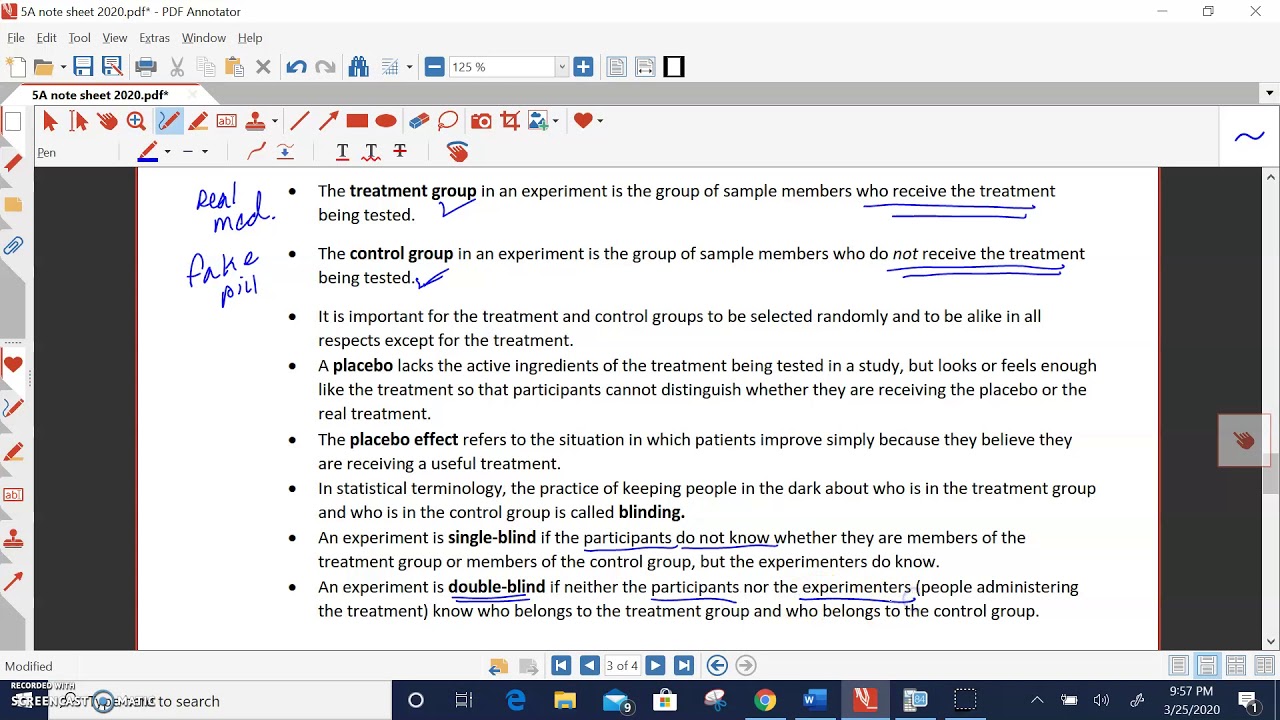Select the Strikeout text tool

click(x=400, y=151)
